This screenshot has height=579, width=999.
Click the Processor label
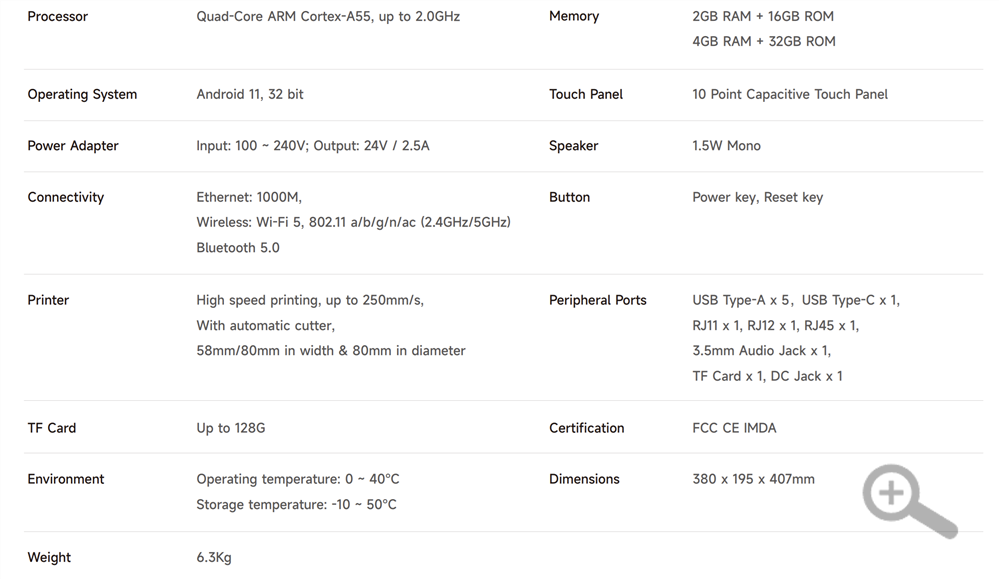[58, 16]
